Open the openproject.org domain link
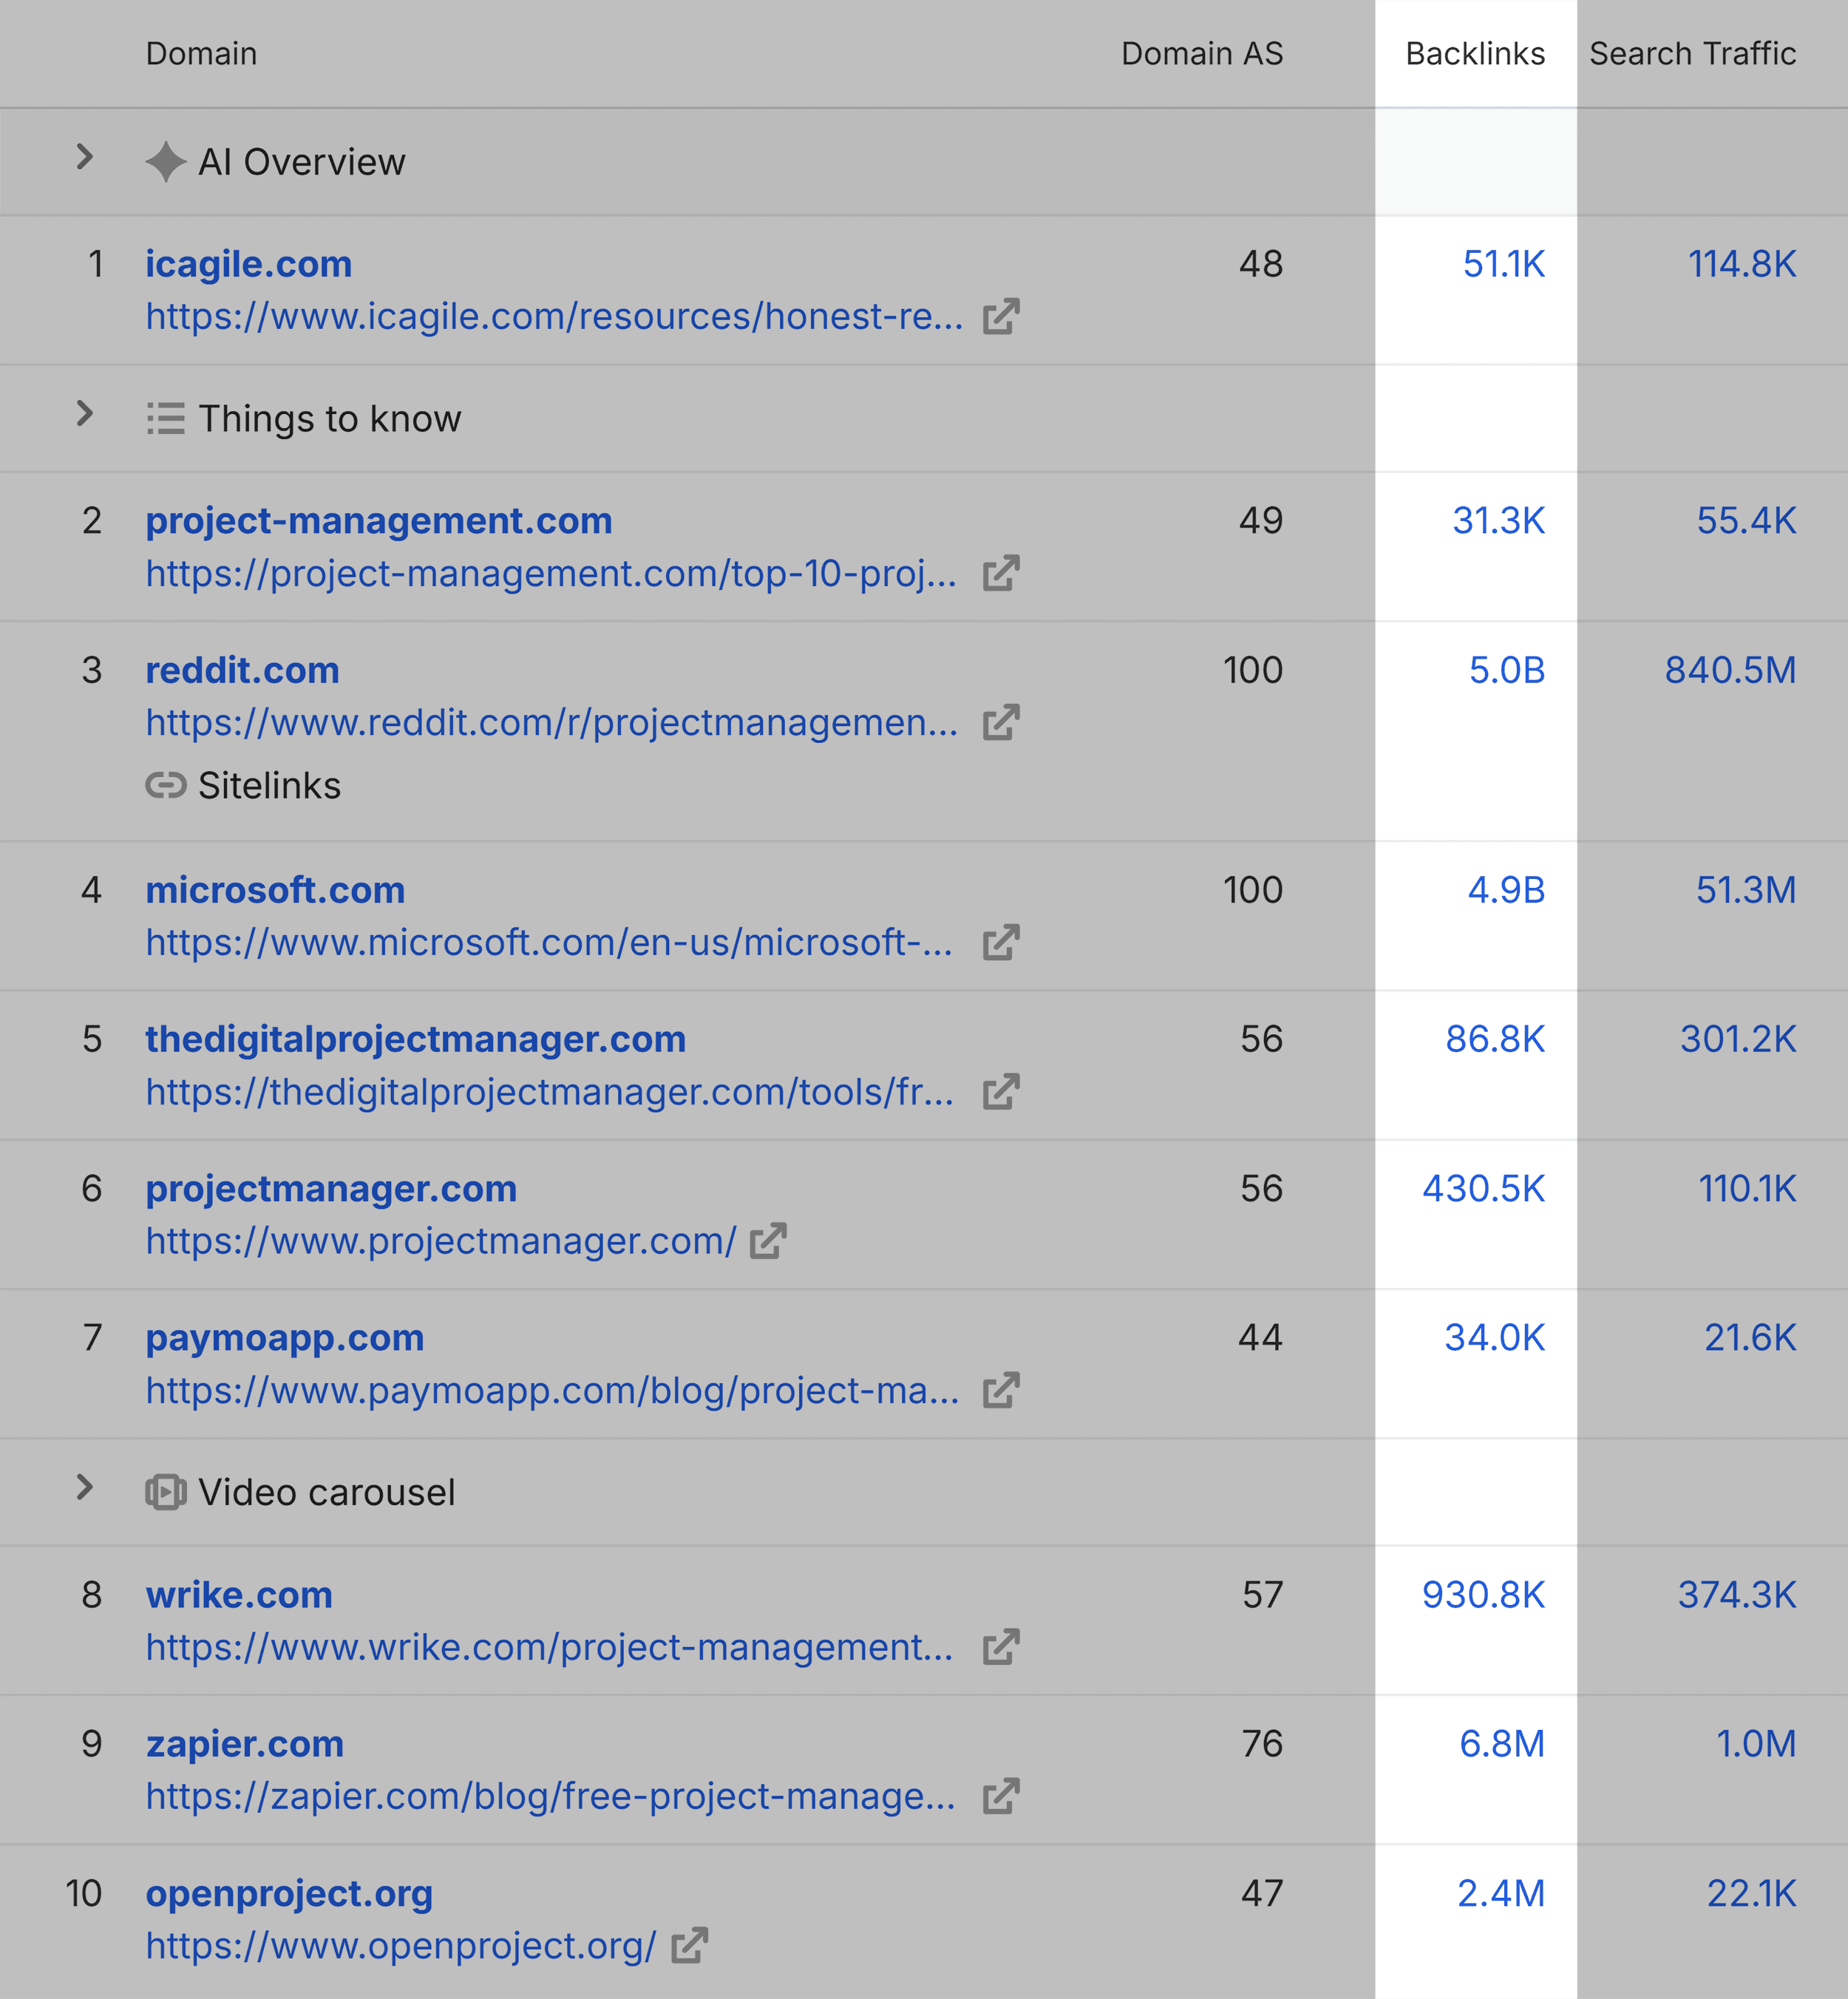This screenshot has width=1848, height=1999. pos(289,1894)
